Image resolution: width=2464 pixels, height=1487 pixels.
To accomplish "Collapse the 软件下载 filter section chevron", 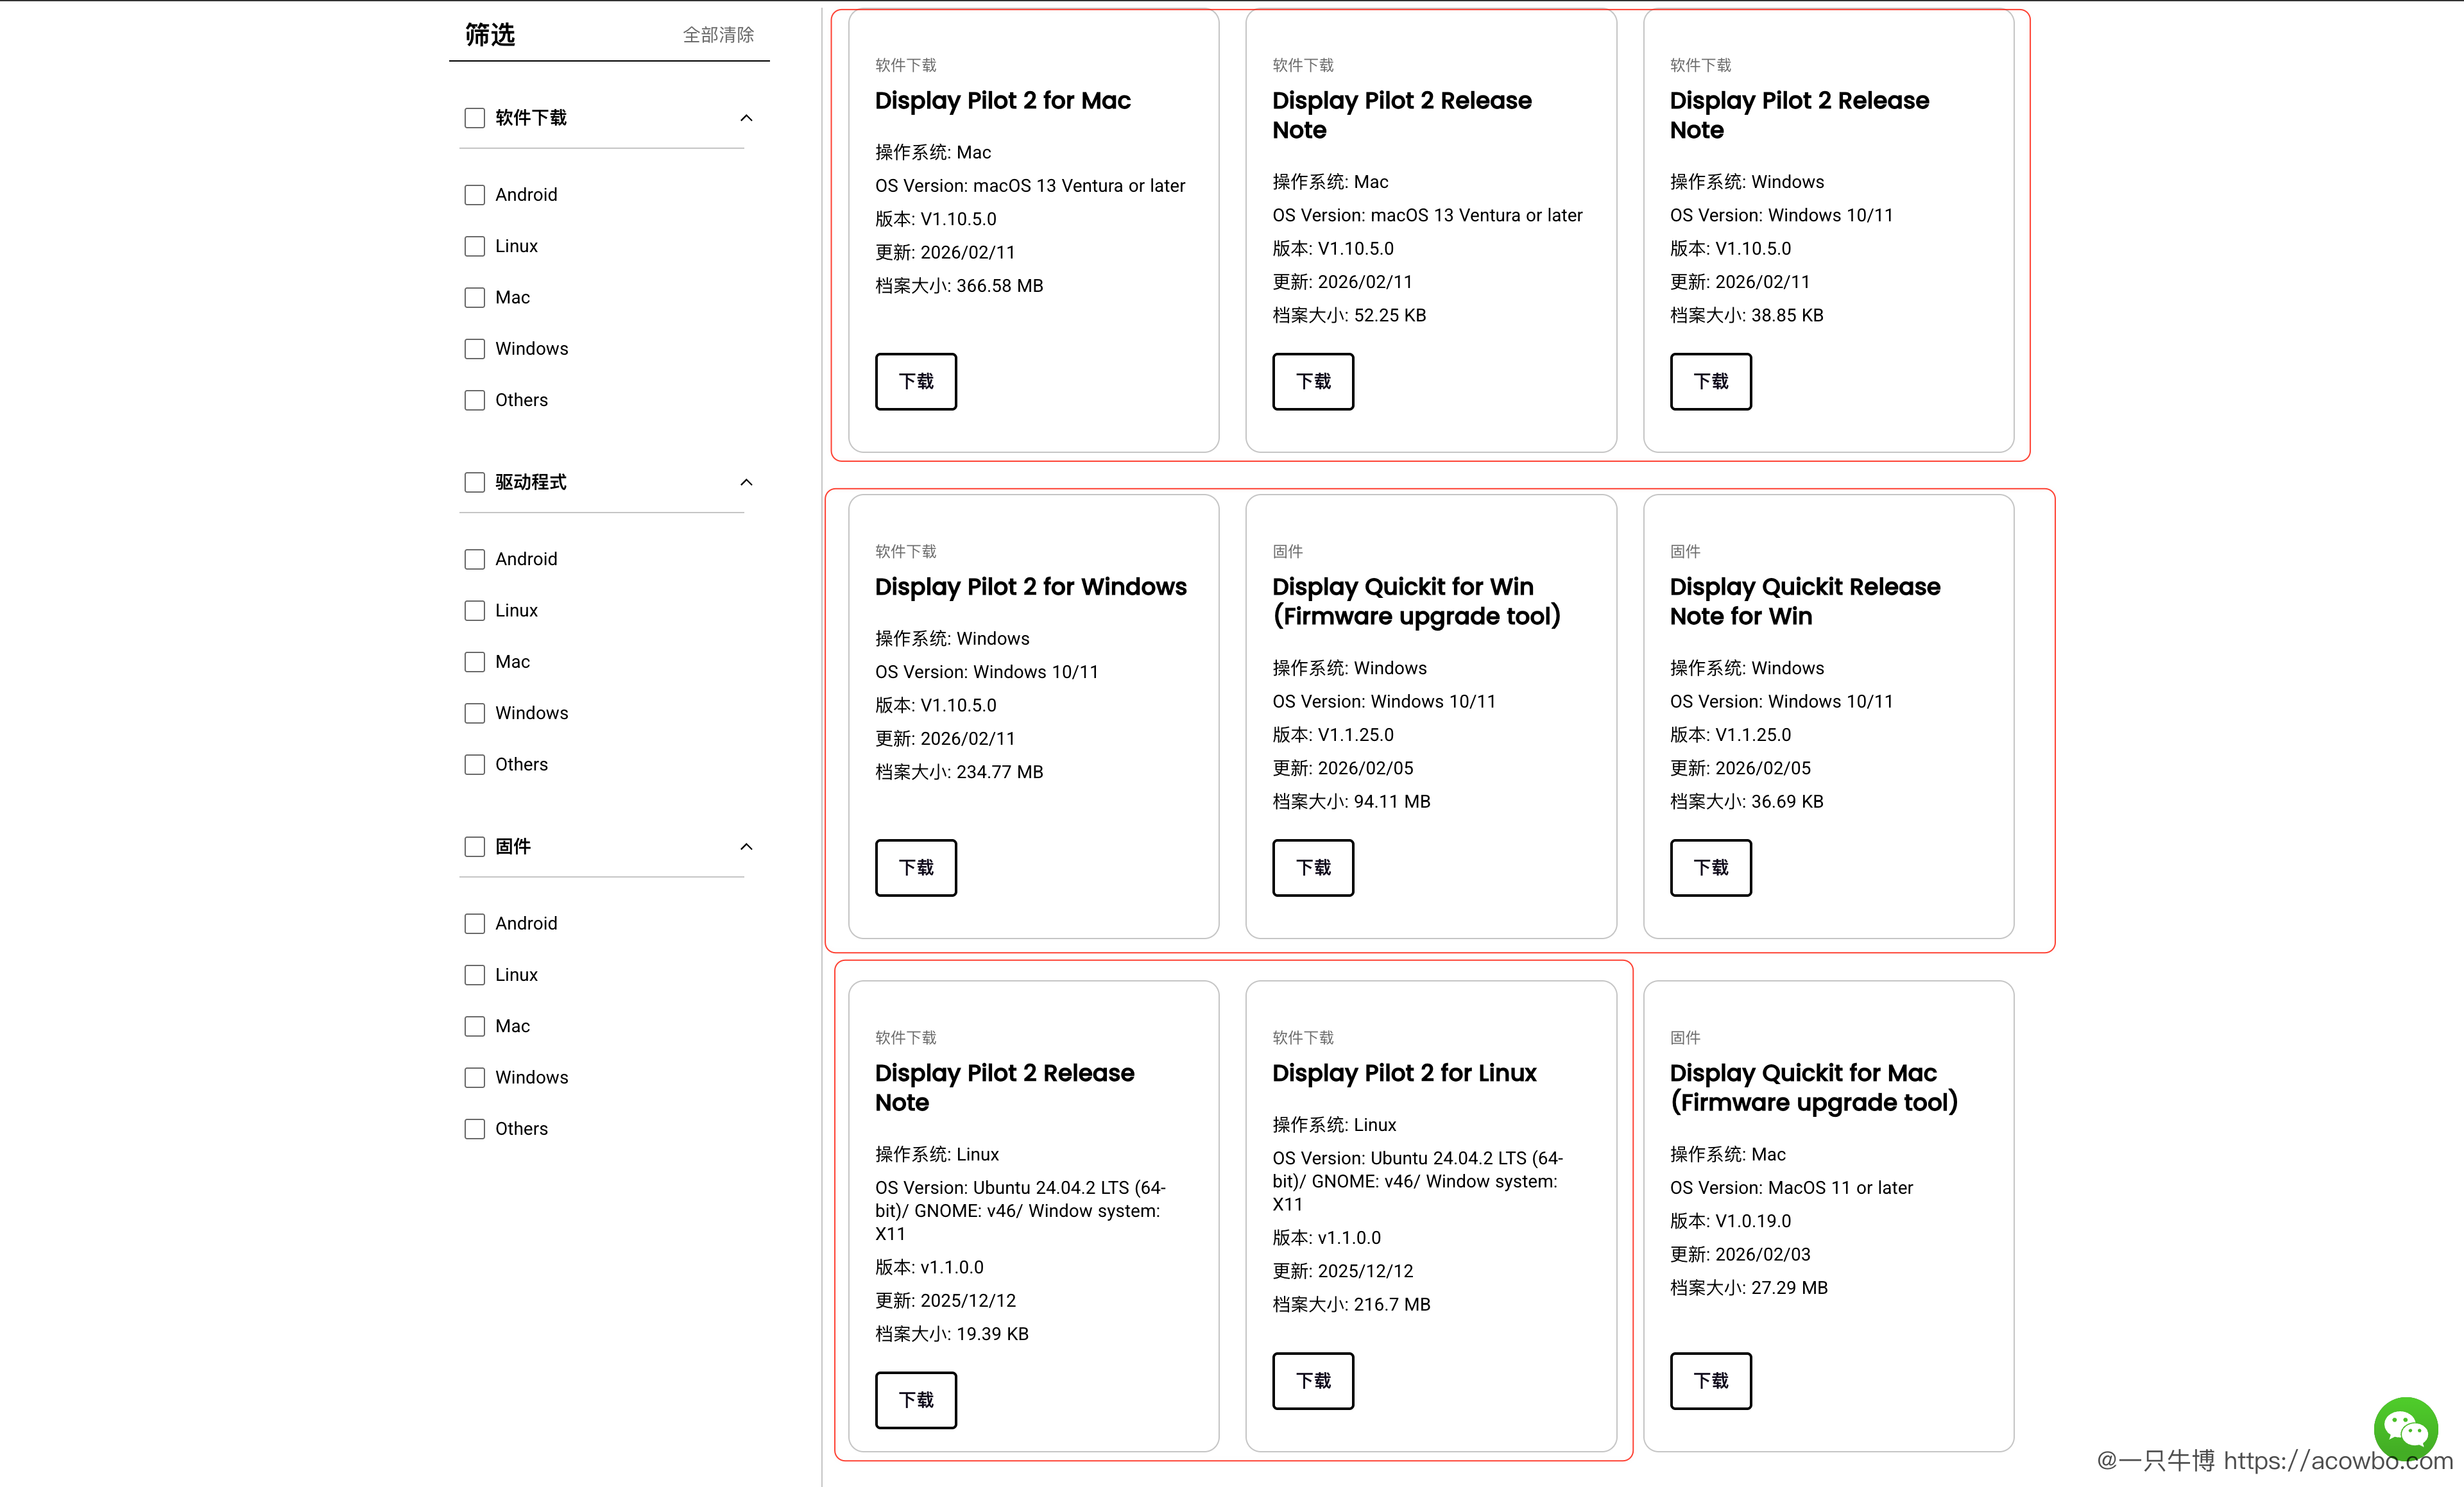I will [x=746, y=118].
